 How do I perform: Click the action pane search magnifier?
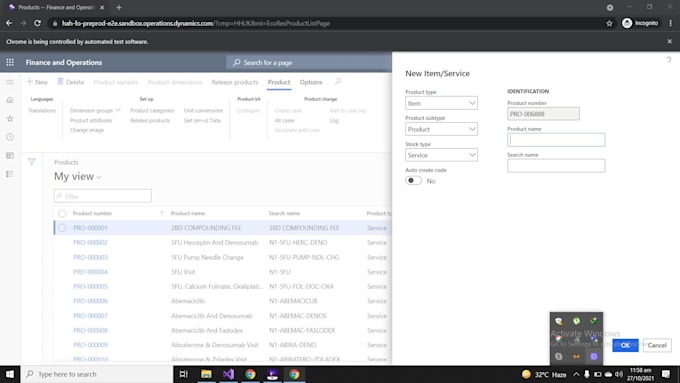point(338,82)
